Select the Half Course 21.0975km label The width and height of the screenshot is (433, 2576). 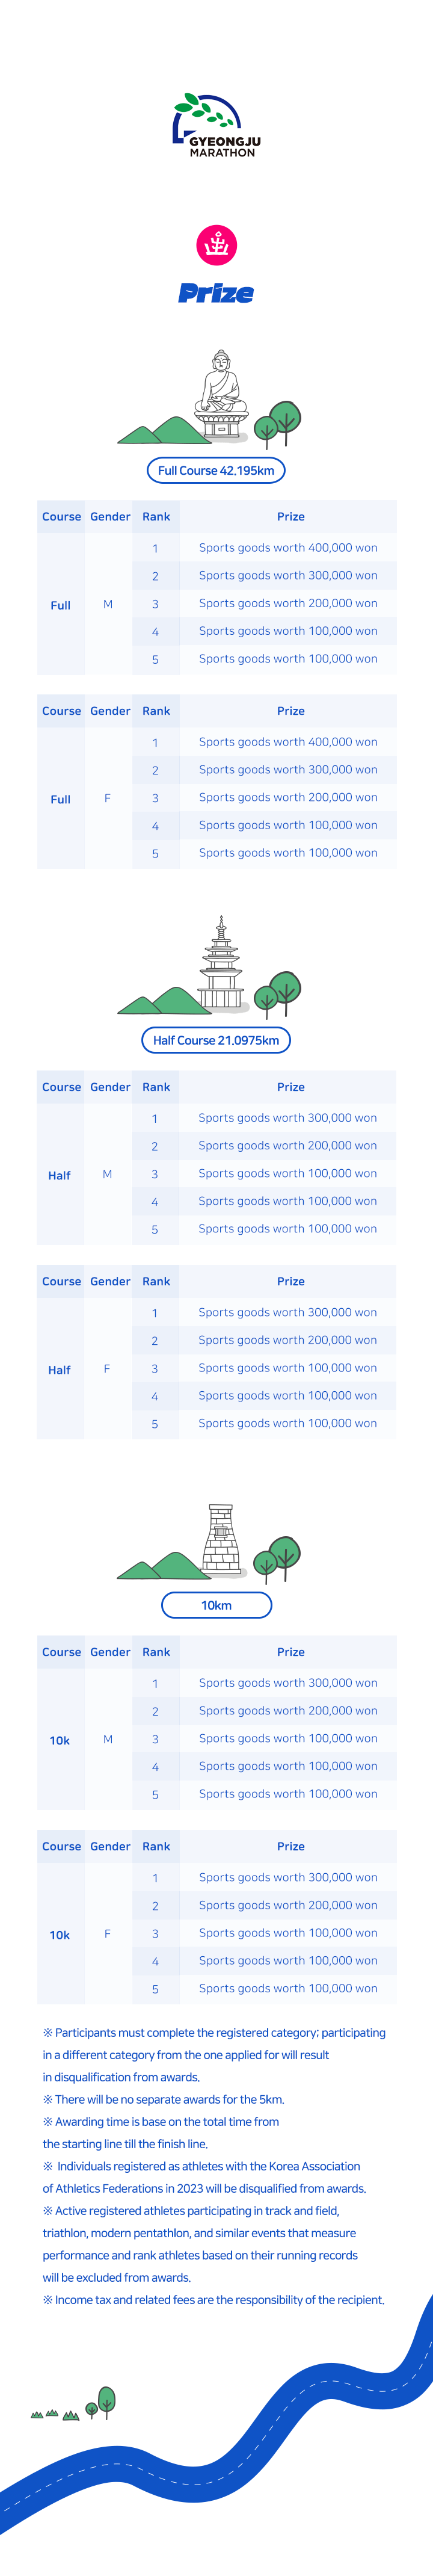216,1040
